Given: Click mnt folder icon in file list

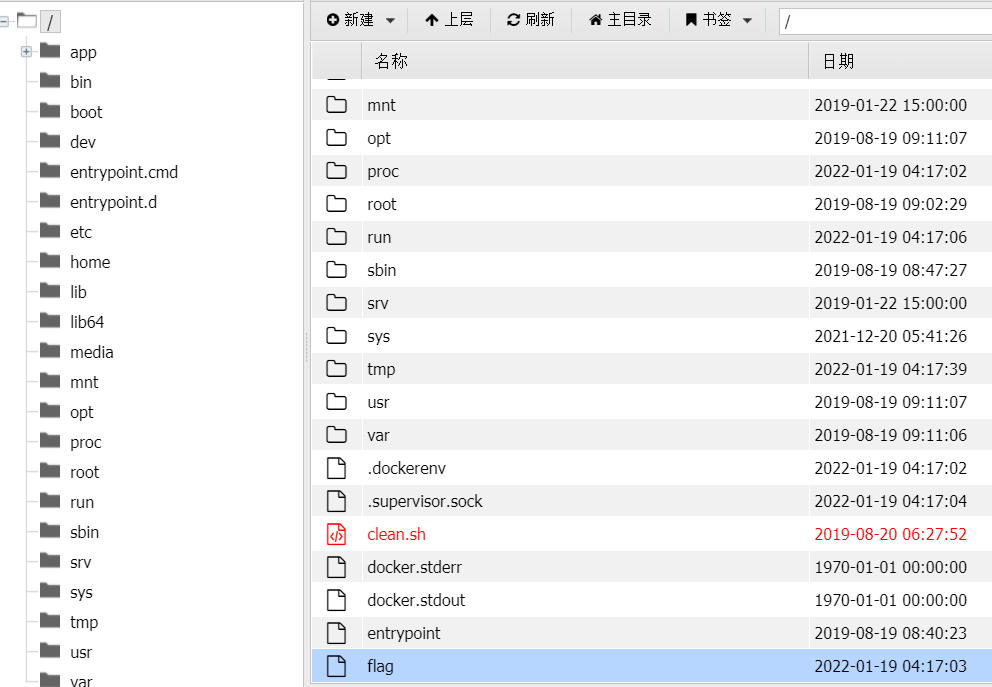Looking at the screenshot, I should 337,104.
